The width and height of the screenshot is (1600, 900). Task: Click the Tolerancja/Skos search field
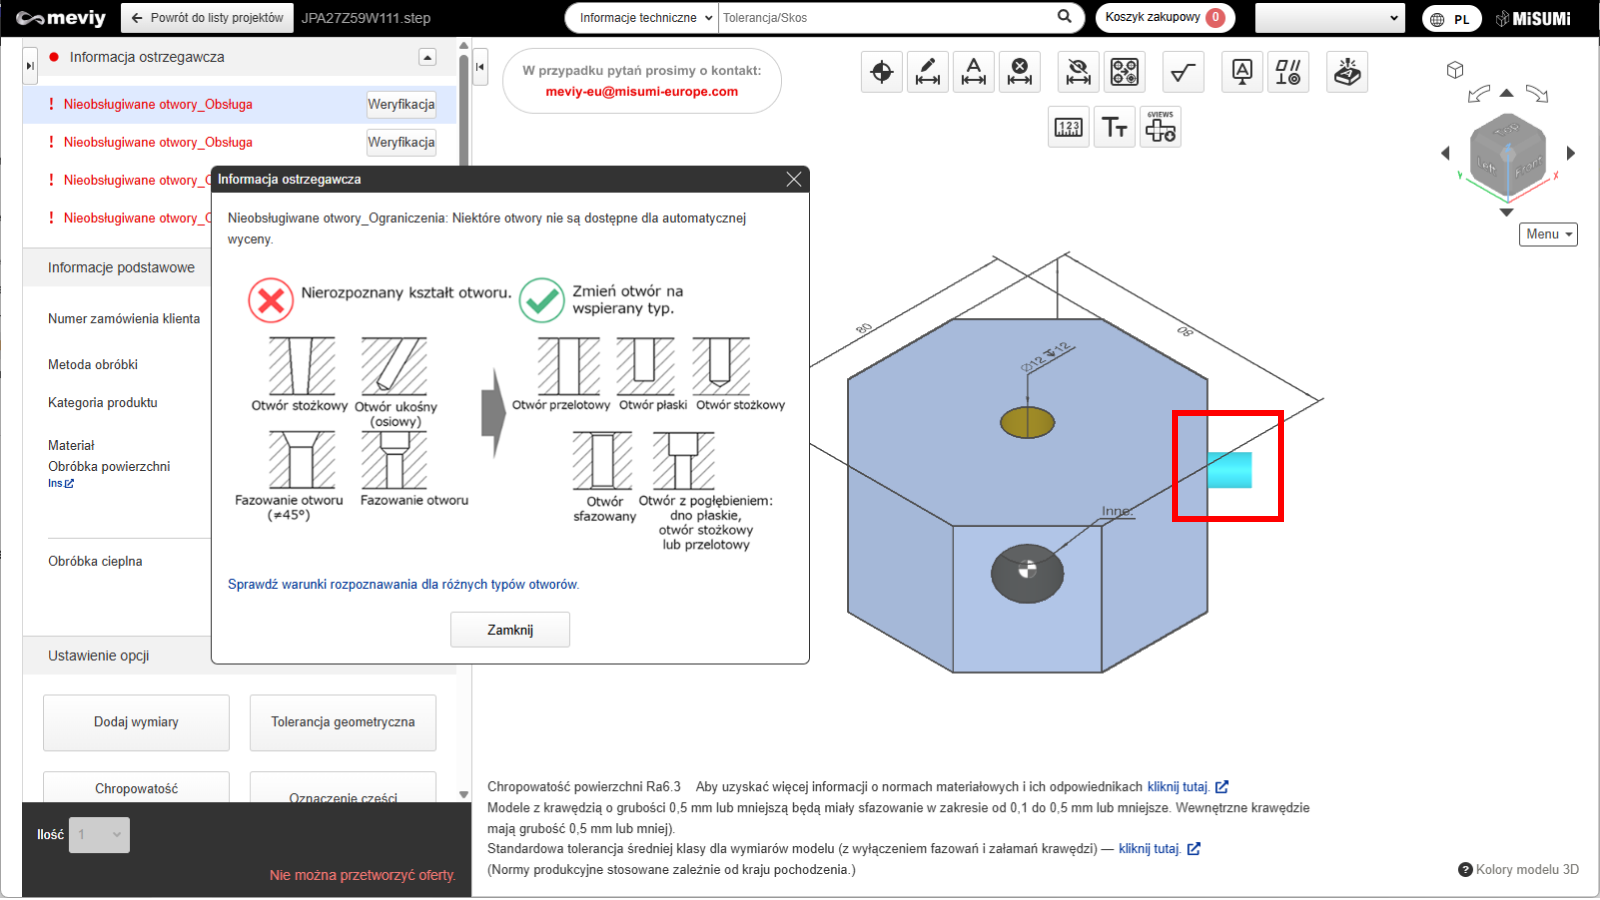click(x=885, y=18)
